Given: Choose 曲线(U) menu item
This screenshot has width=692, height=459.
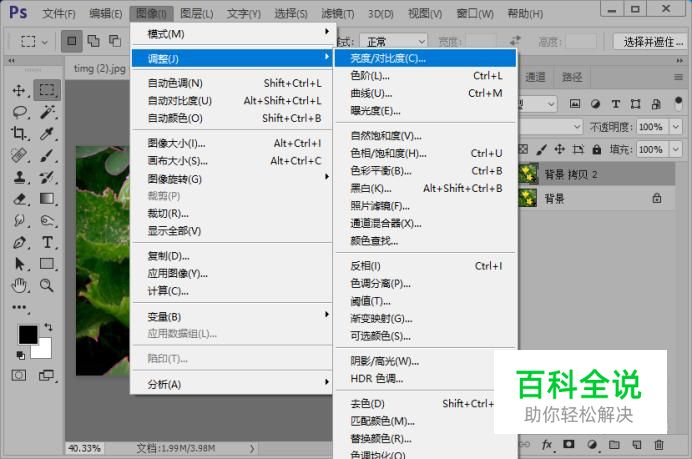Looking at the screenshot, I should point(425,93).
